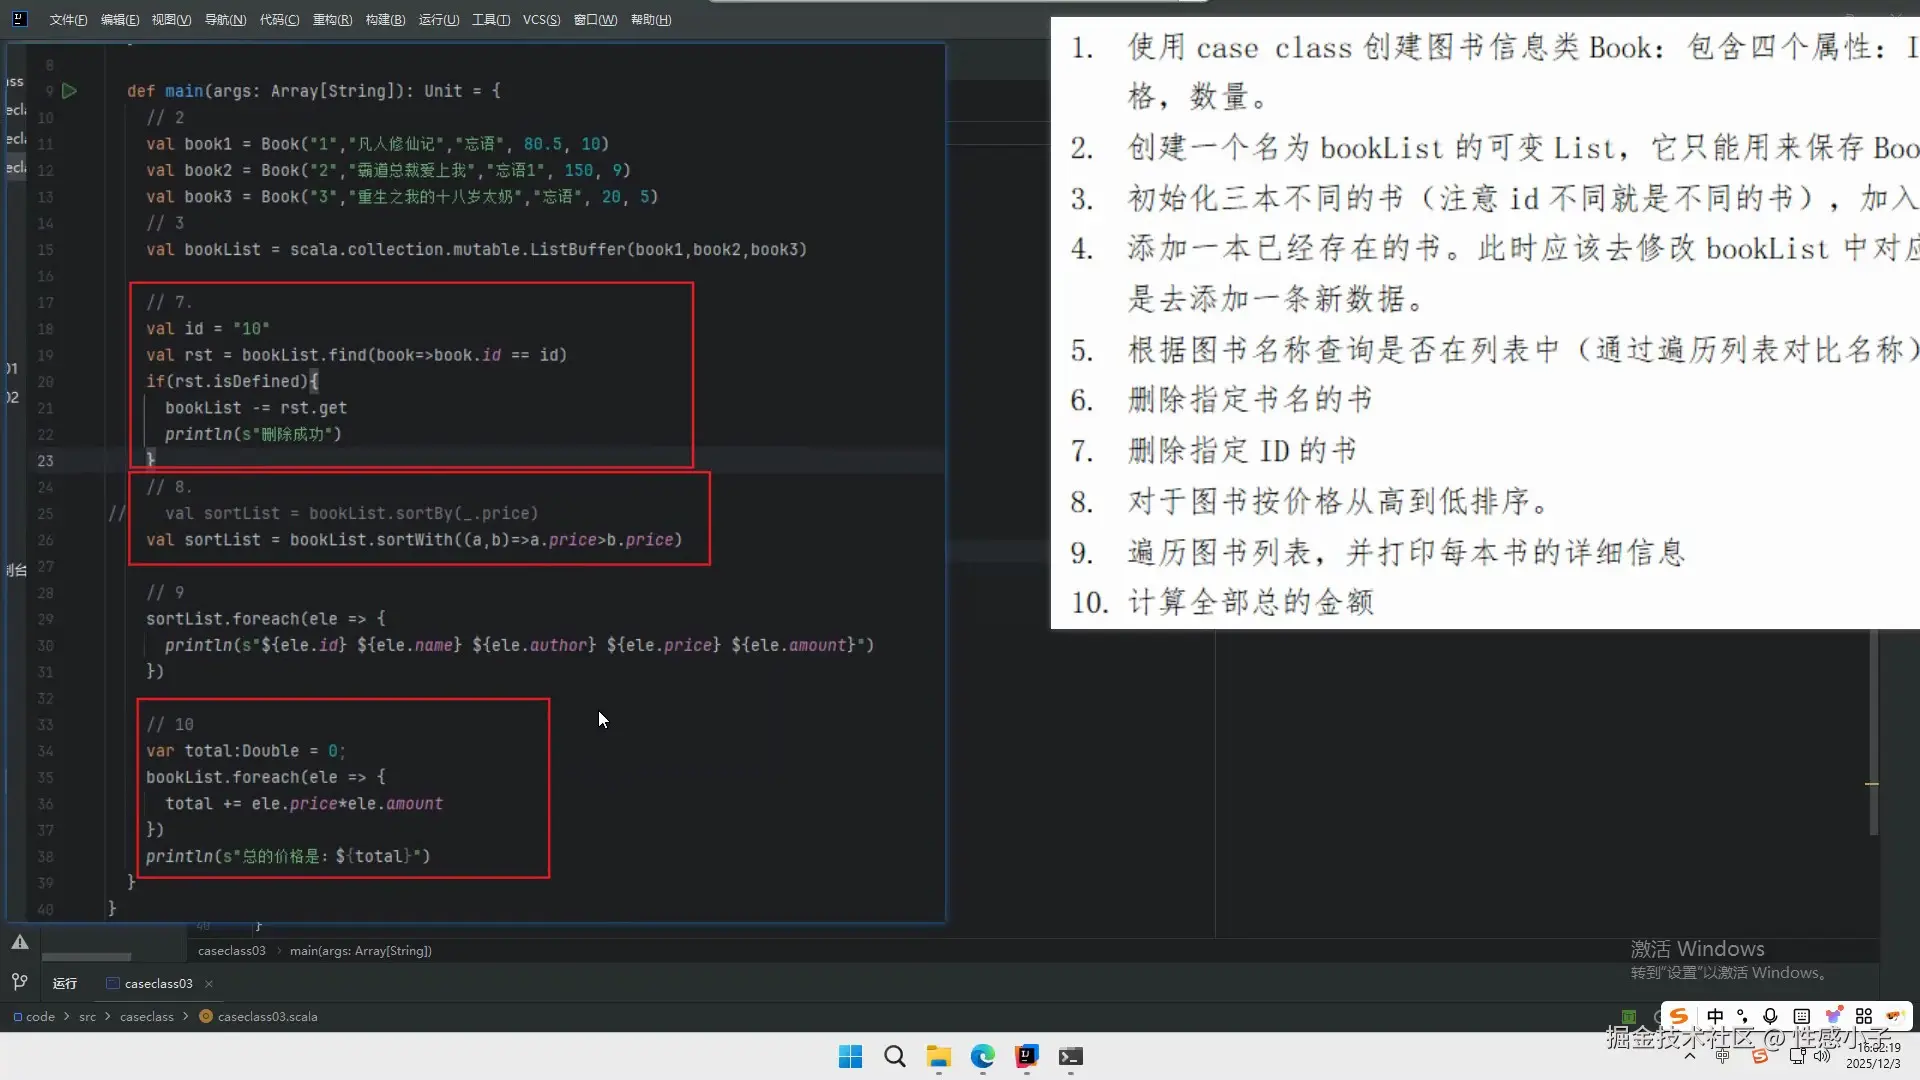1920x1080 pixels.
Task: Click the editor vertical scrollbar thumb
Action: (x=1874, y=730)
